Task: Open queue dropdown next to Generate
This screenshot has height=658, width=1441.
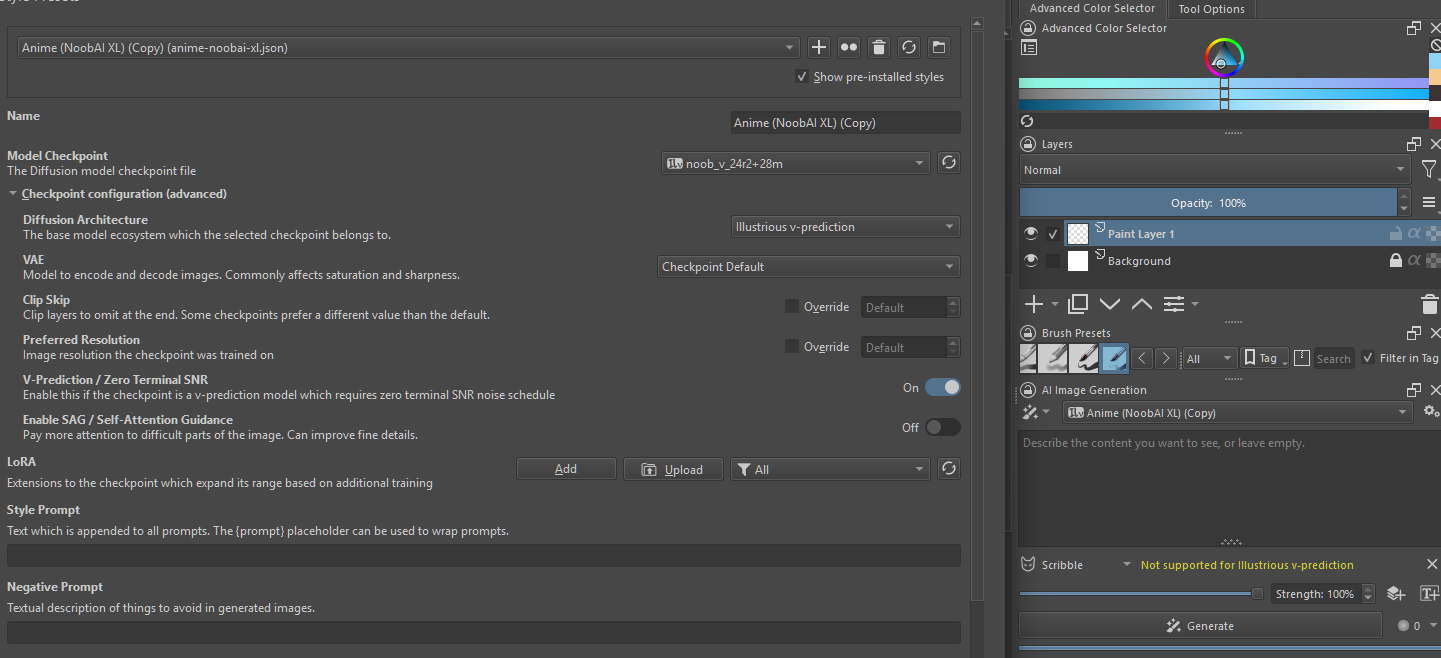Action: point(1418,626)
